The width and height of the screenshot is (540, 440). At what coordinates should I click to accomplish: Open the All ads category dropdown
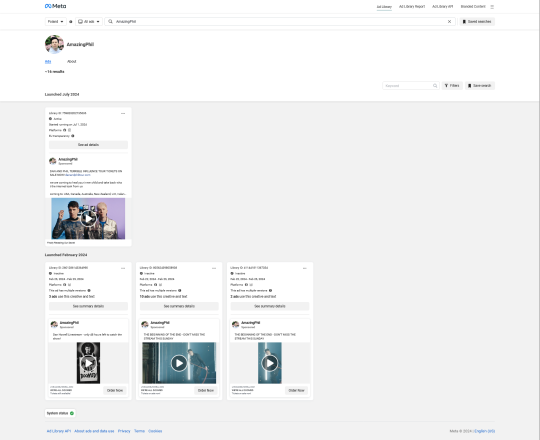pyautogui.click(x=89, y=22)
